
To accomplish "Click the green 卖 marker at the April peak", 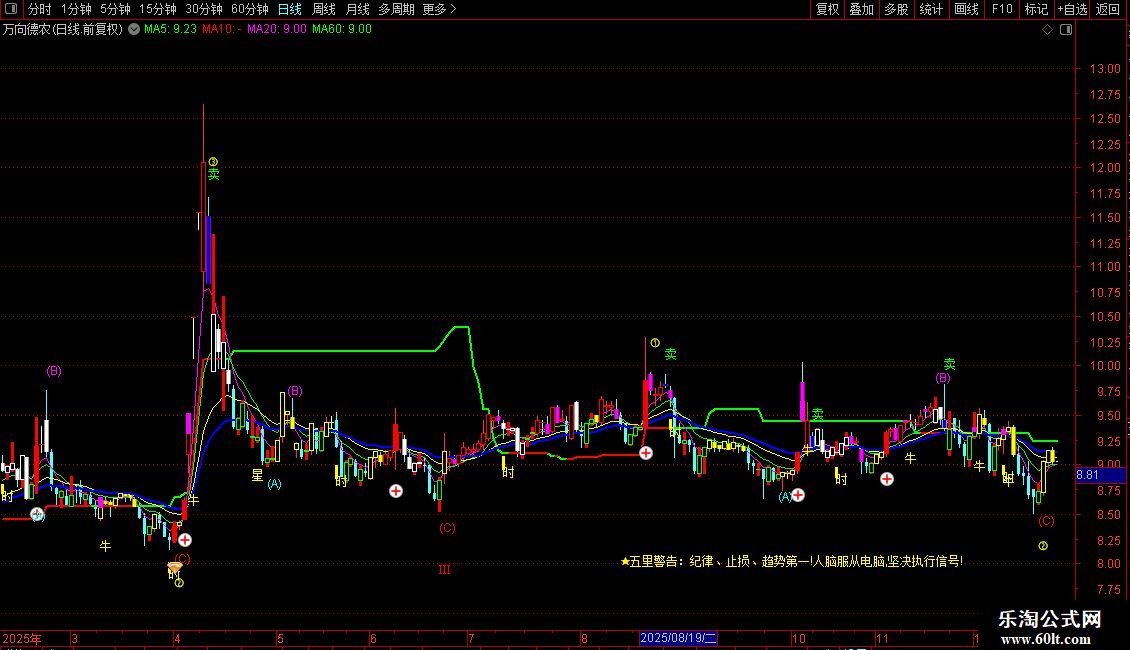I will pyautogui.click(x=213, y=174).
